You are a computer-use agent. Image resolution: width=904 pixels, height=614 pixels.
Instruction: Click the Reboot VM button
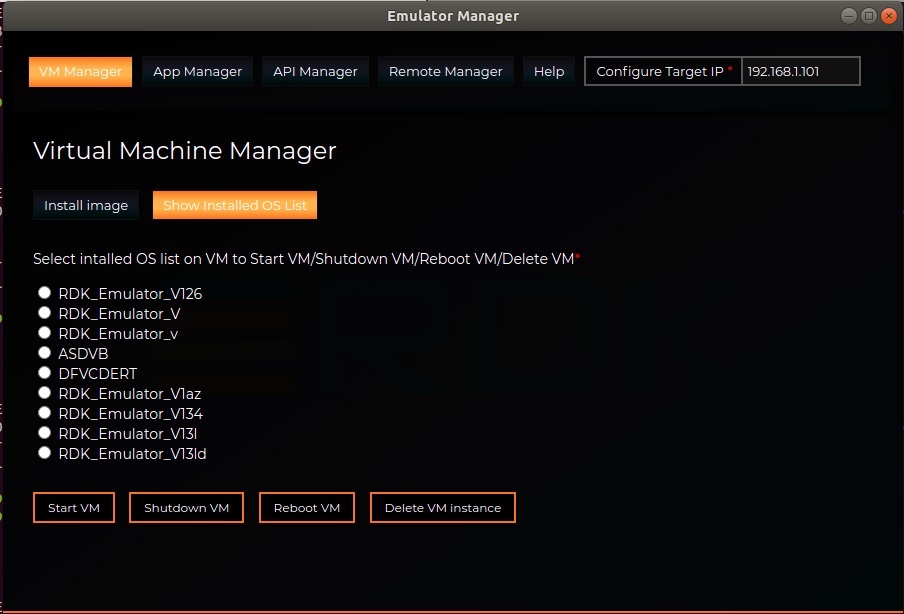pos(307,508)
